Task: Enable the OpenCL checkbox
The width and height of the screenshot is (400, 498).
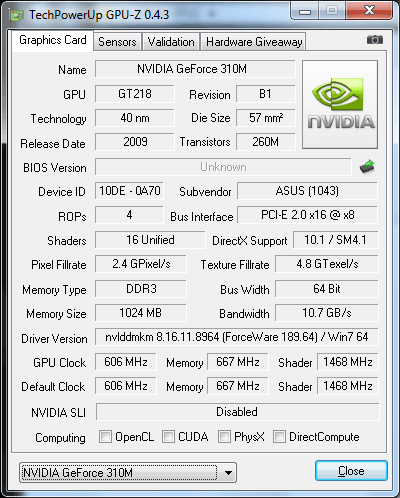Action: [x=105, y=436]
